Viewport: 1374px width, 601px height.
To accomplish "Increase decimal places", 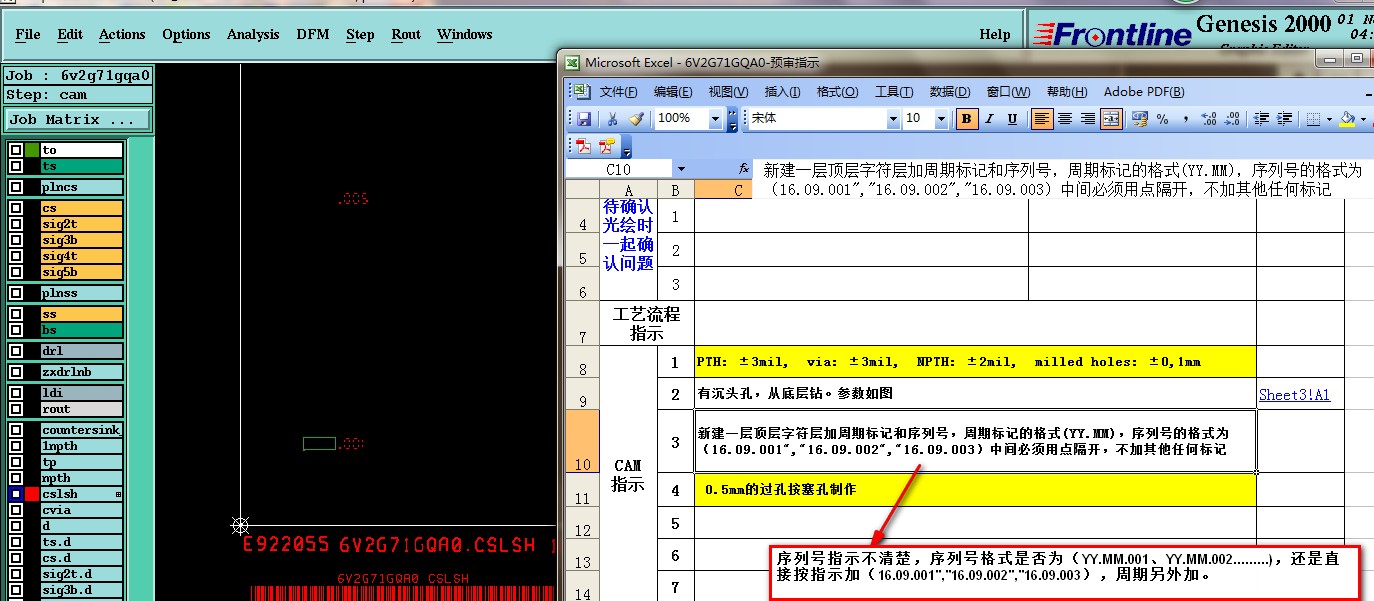I will click(x=1209, y=118).
